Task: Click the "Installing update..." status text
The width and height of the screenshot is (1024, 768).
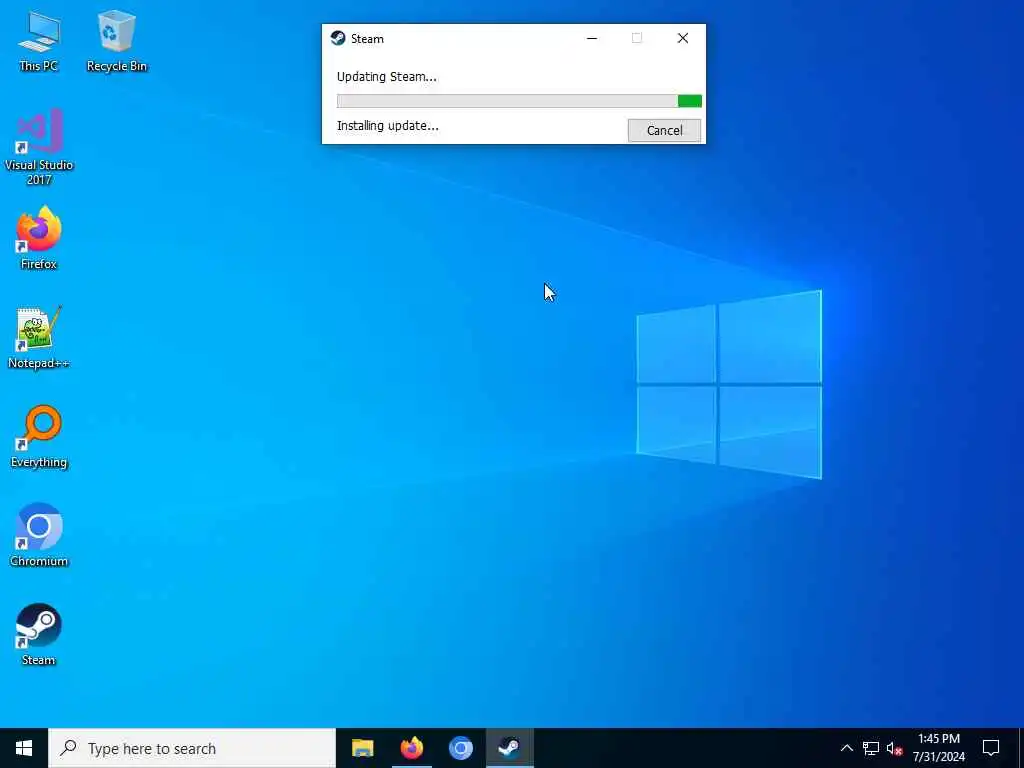Action: click(x=387, y=125)
